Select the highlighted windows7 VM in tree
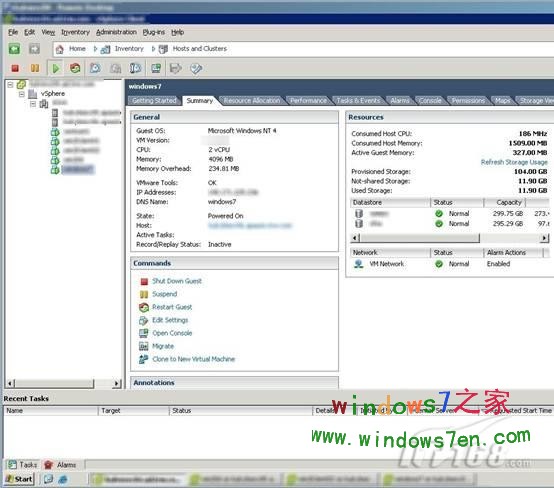This screenshot has width=554, height=488. [x=78, y=170]
